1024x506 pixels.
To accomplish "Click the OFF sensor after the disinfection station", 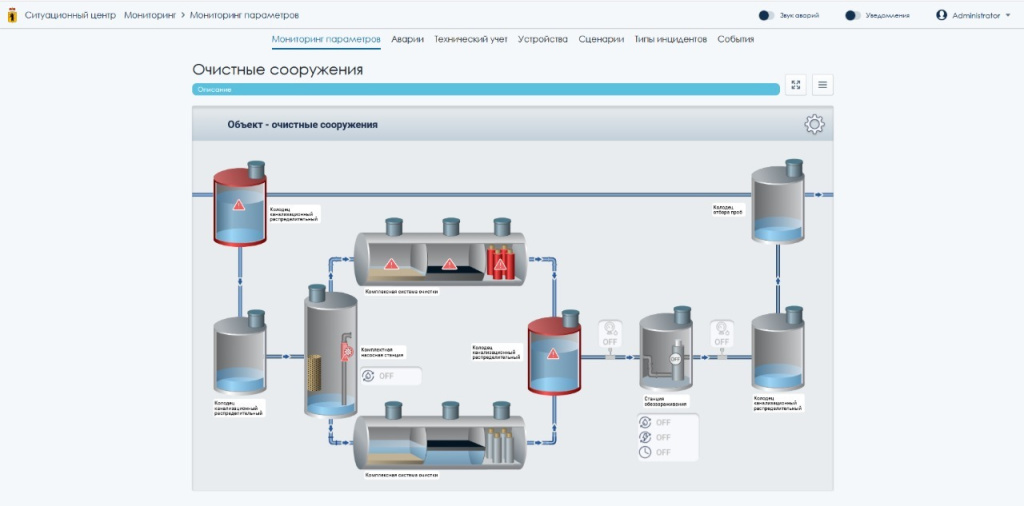I will coord(722,334).
